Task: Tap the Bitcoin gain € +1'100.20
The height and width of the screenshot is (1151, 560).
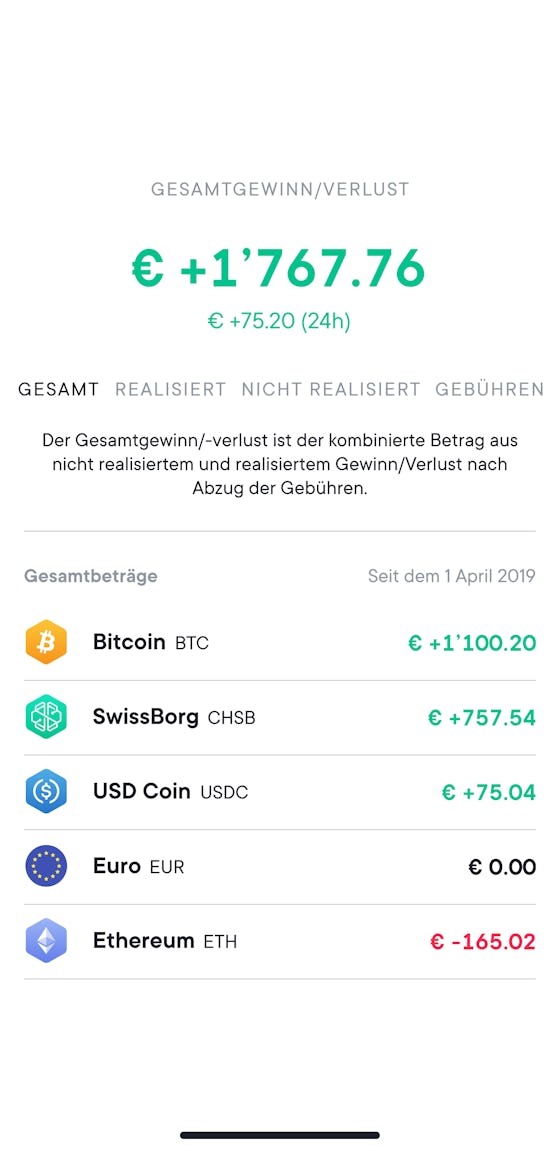Action: tap(472, 643)
